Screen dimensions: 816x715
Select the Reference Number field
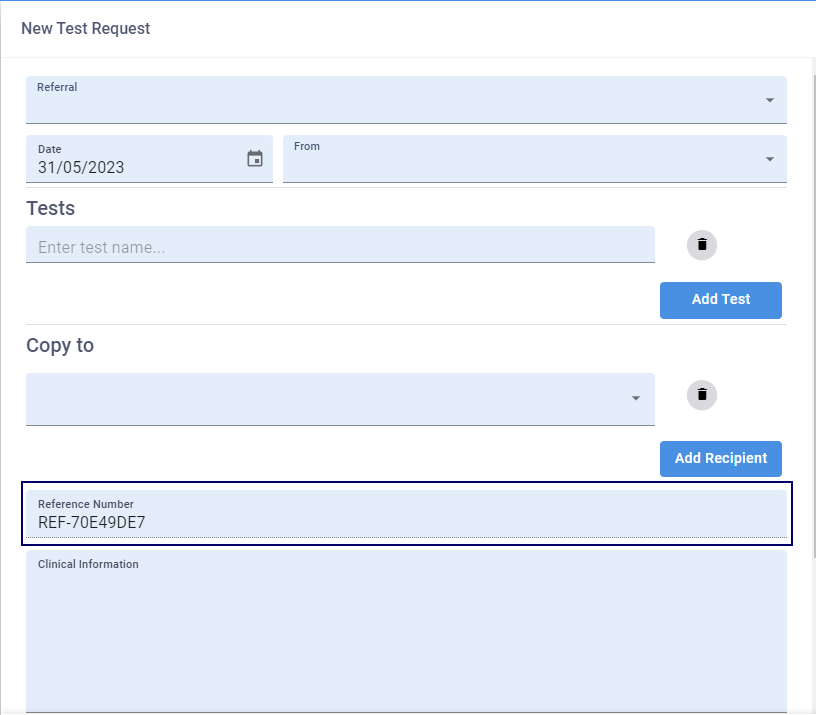pyautogui.click(x=400, y=515)
